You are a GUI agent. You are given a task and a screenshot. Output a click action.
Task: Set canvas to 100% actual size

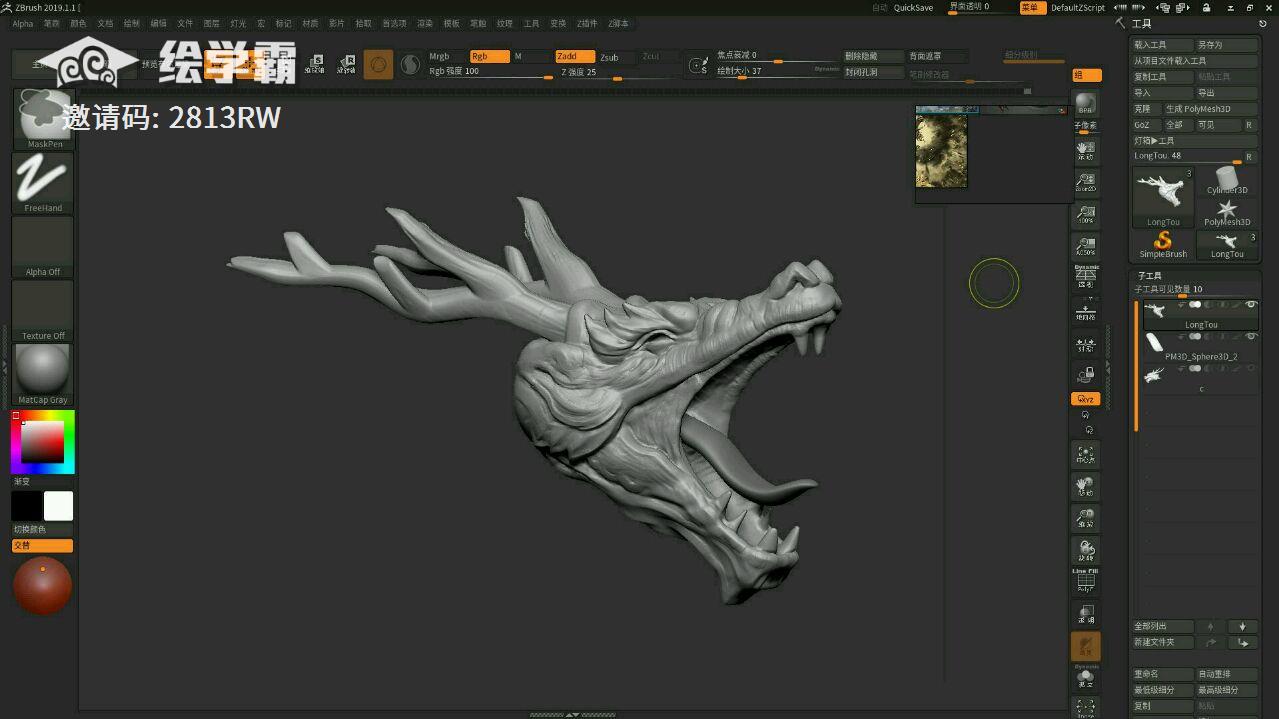(x=1086, y=215)
